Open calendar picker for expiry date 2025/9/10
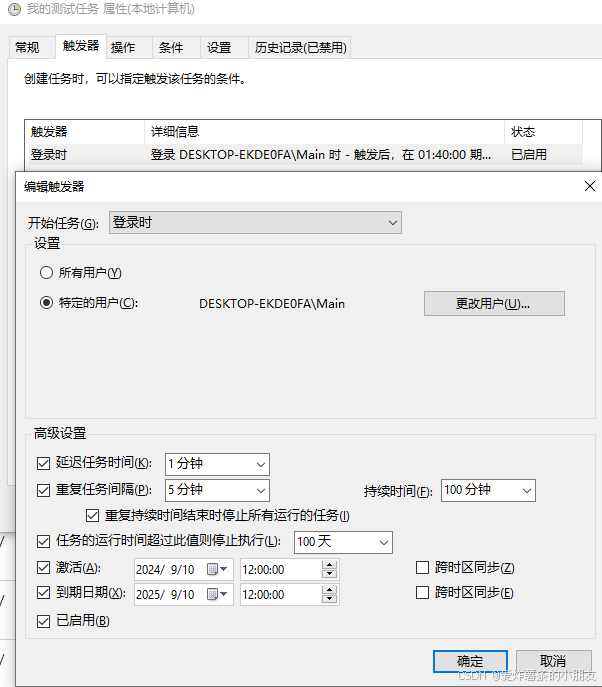Image resolution: width=602 pixels, height=687 pixels. [217, 594]
